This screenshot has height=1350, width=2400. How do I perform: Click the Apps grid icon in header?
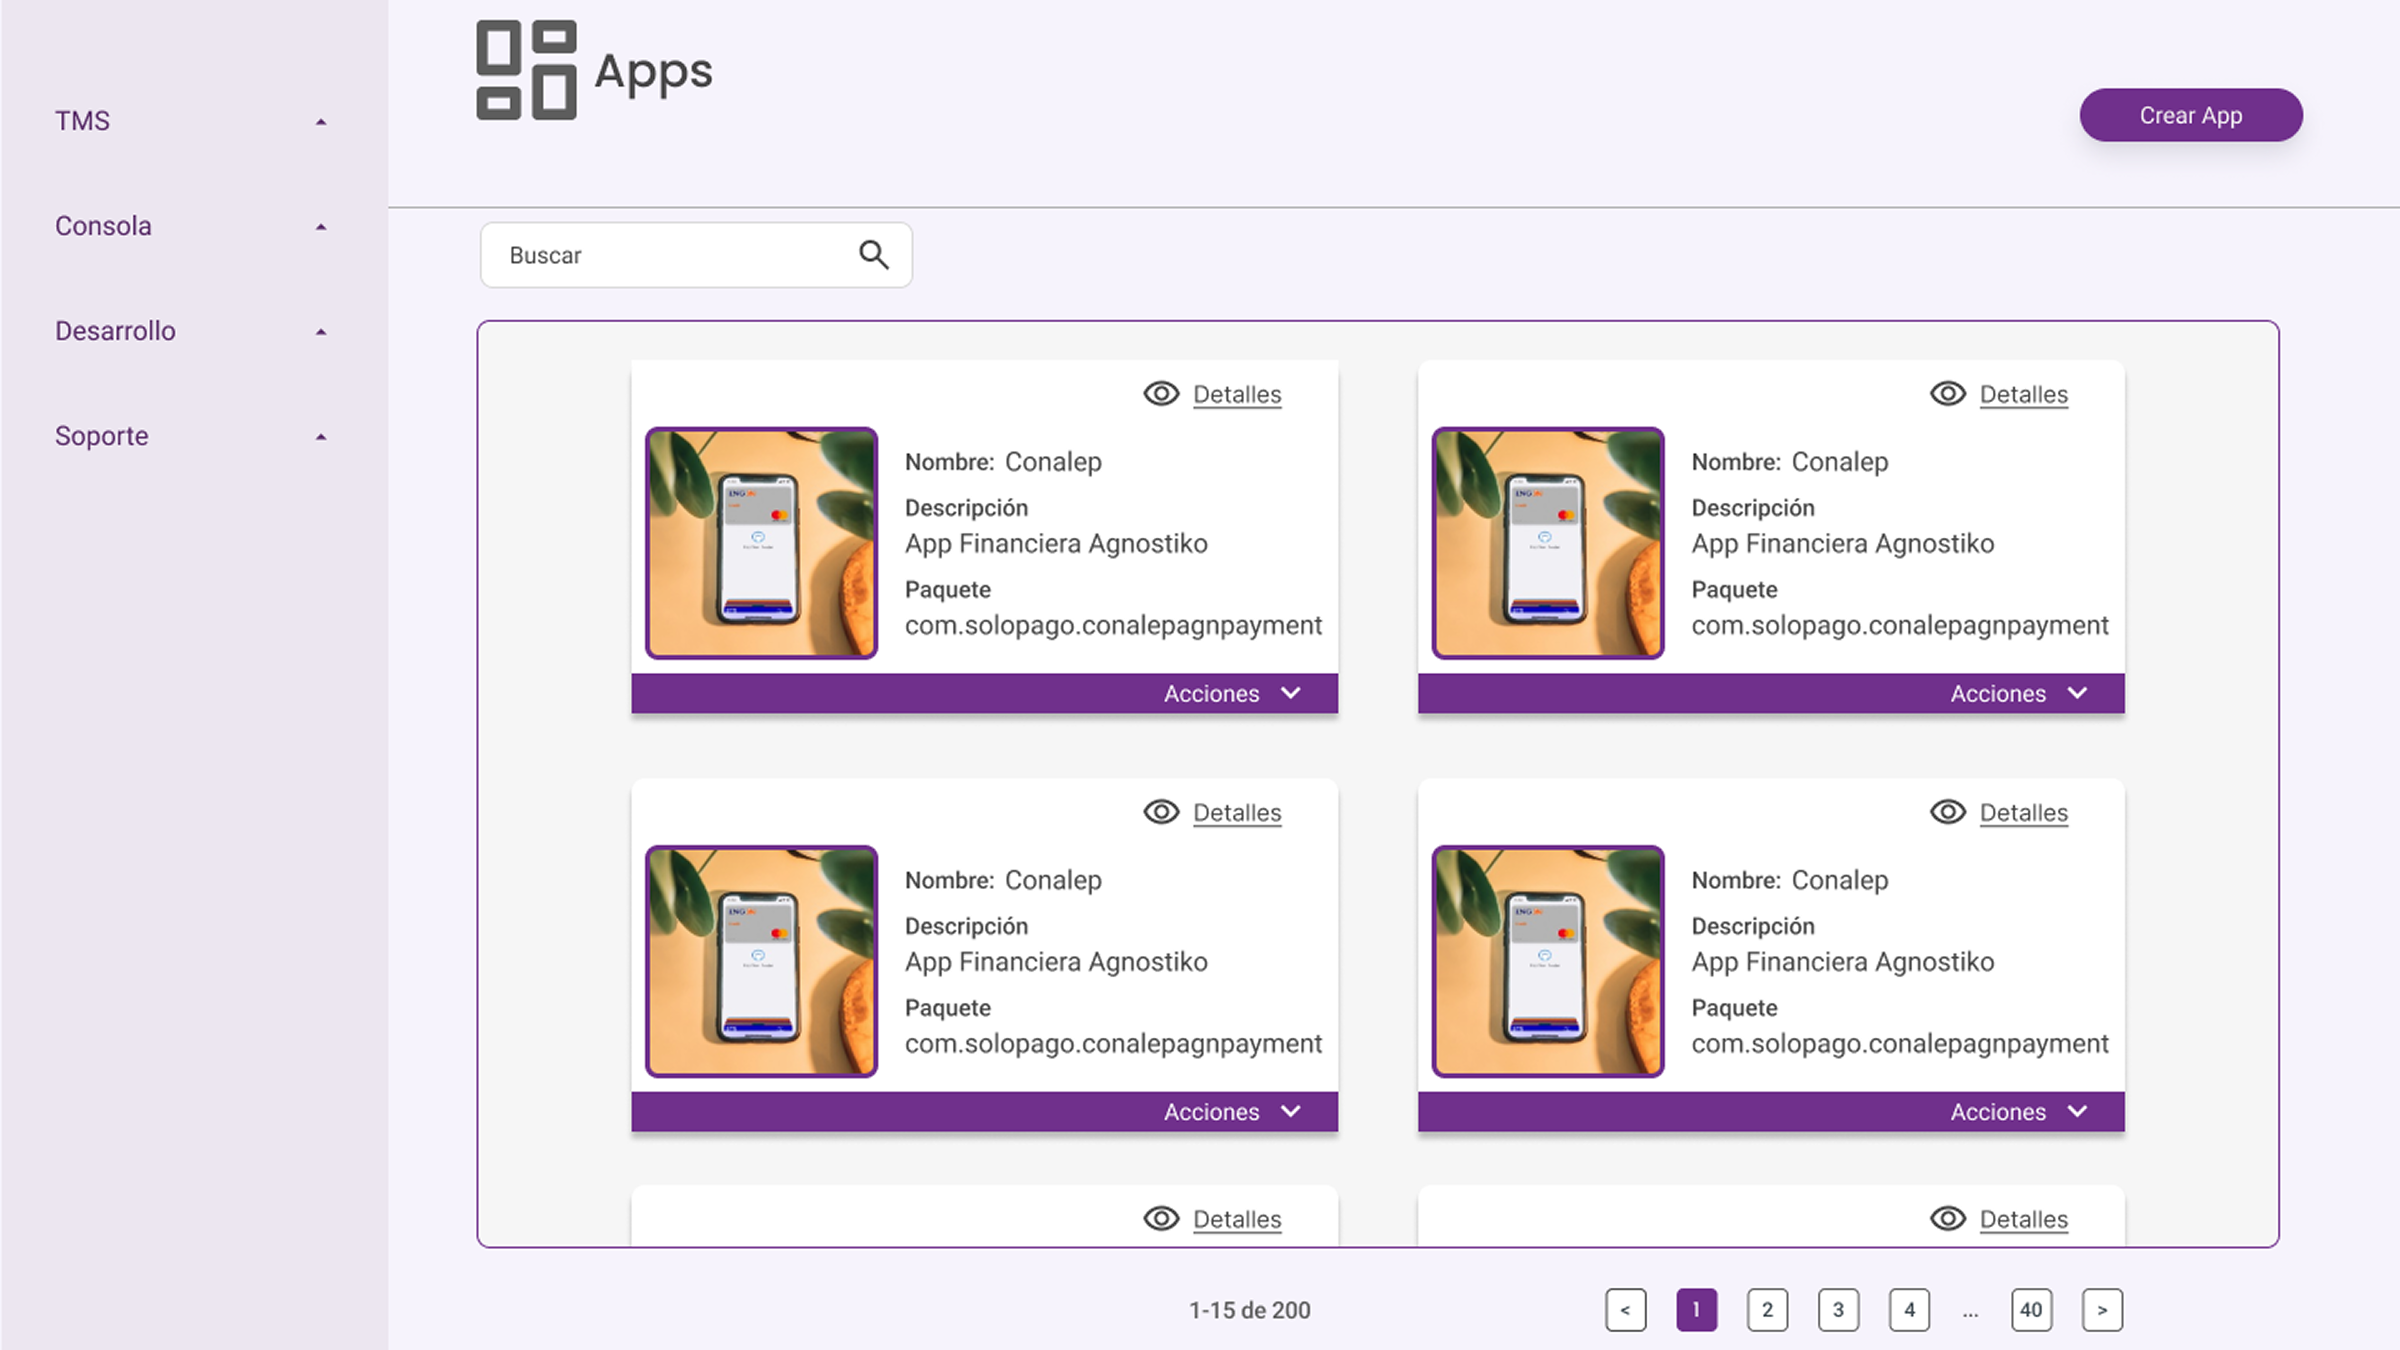pyautogui.click(x=526, y=70)
